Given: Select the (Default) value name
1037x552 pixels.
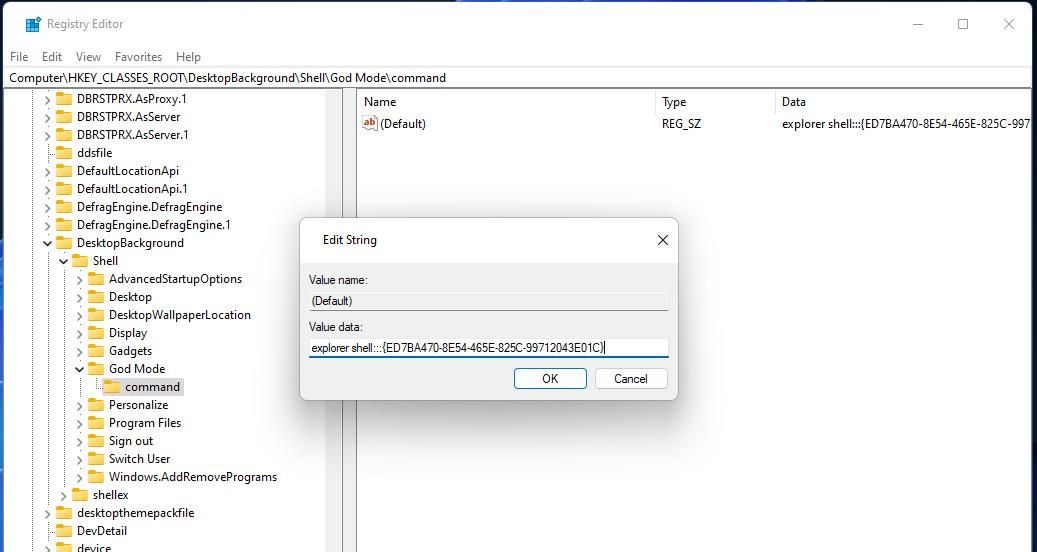Looking at the screenshot, I should click(403, 124).
